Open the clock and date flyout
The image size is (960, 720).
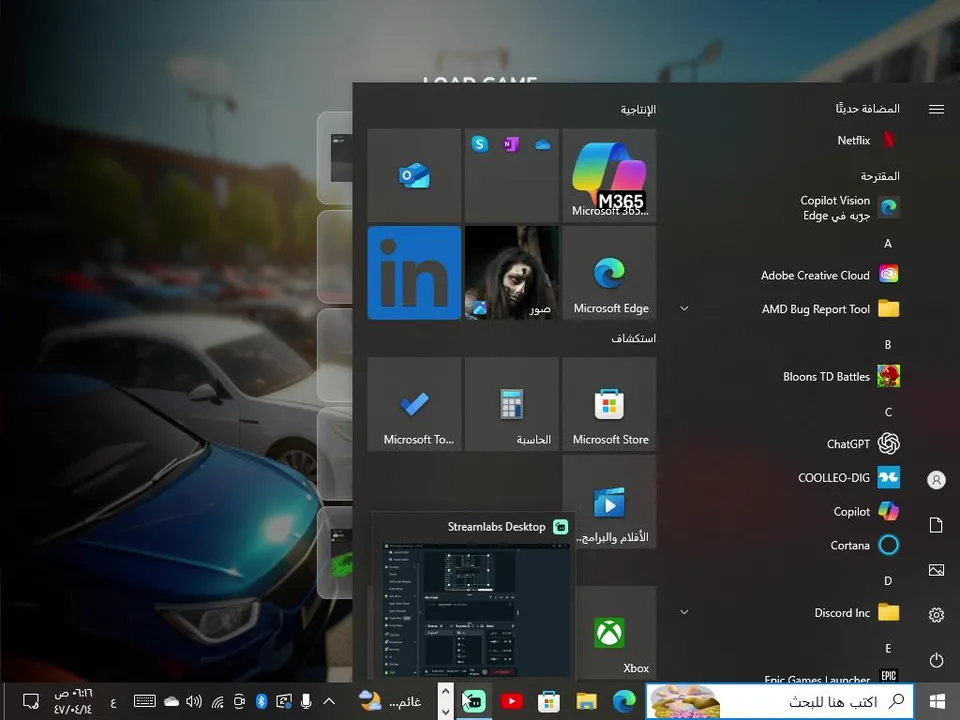click(73, 701)
